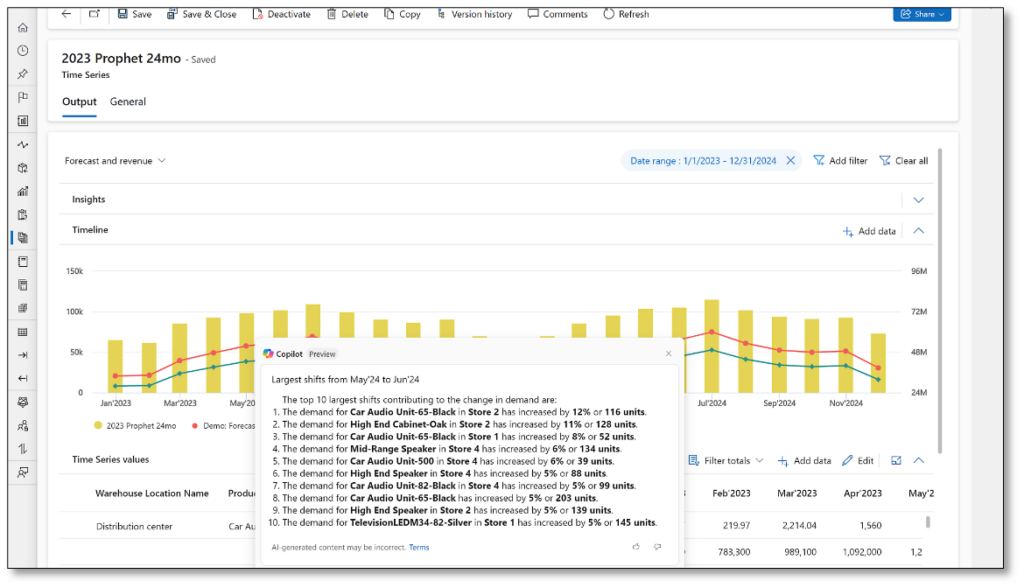Image resolution: width=1024 pixels, height=588 pixels.
Task: Click the Save icon in command bar
Action: (122, 14)
